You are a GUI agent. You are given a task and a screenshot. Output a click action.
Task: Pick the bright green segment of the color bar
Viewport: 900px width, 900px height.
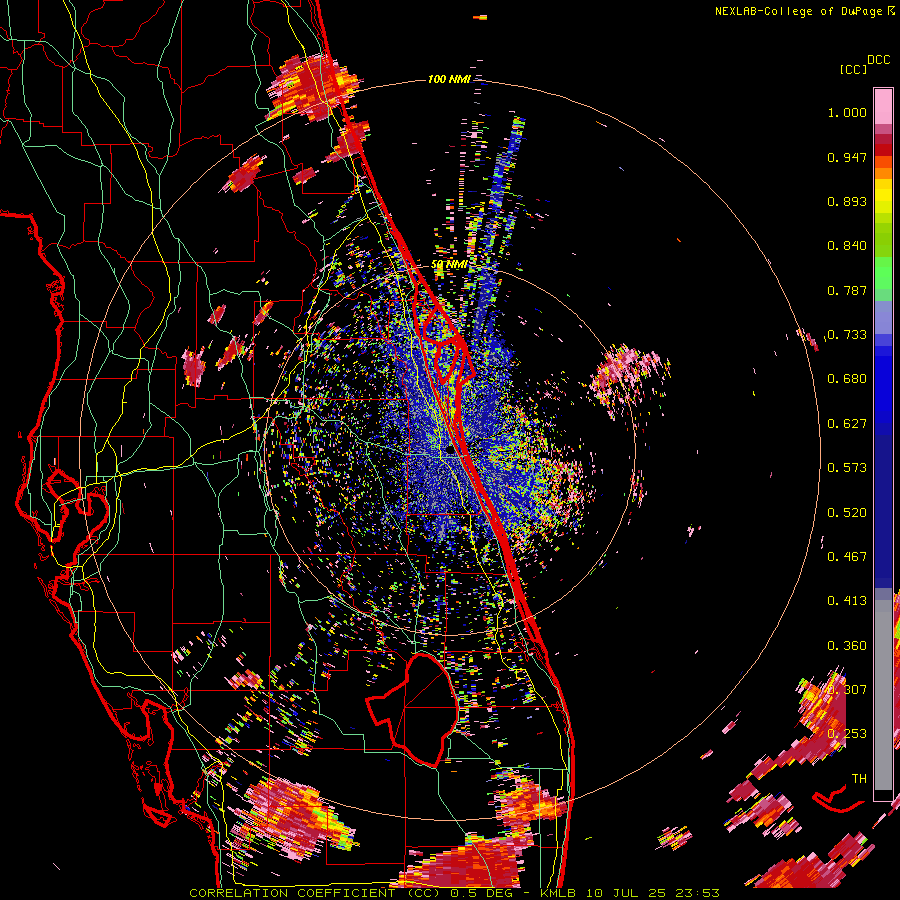[x=883, y=273]
